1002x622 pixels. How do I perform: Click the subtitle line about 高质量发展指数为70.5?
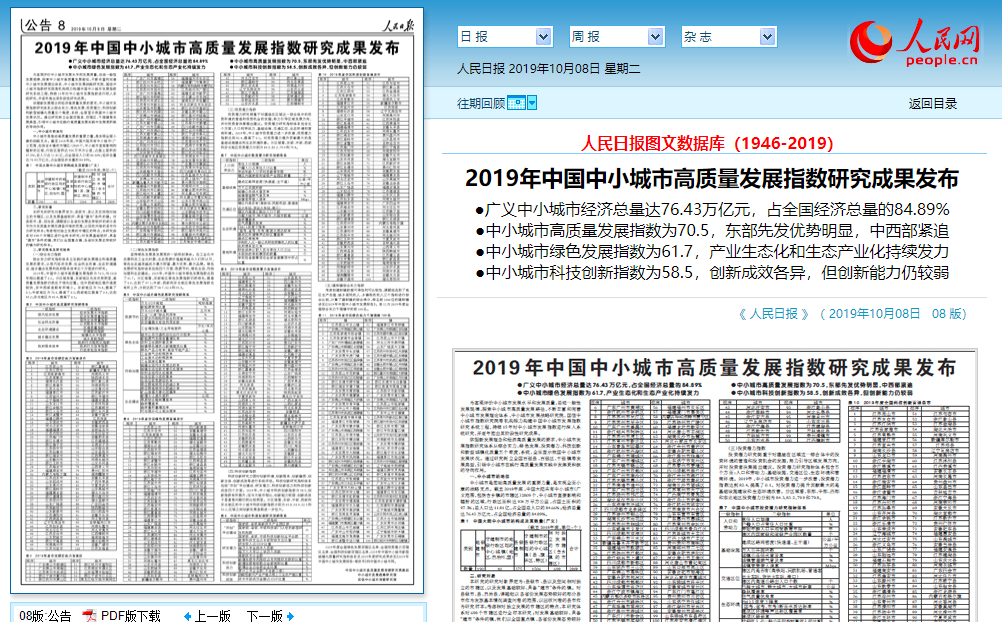point(712,230)
